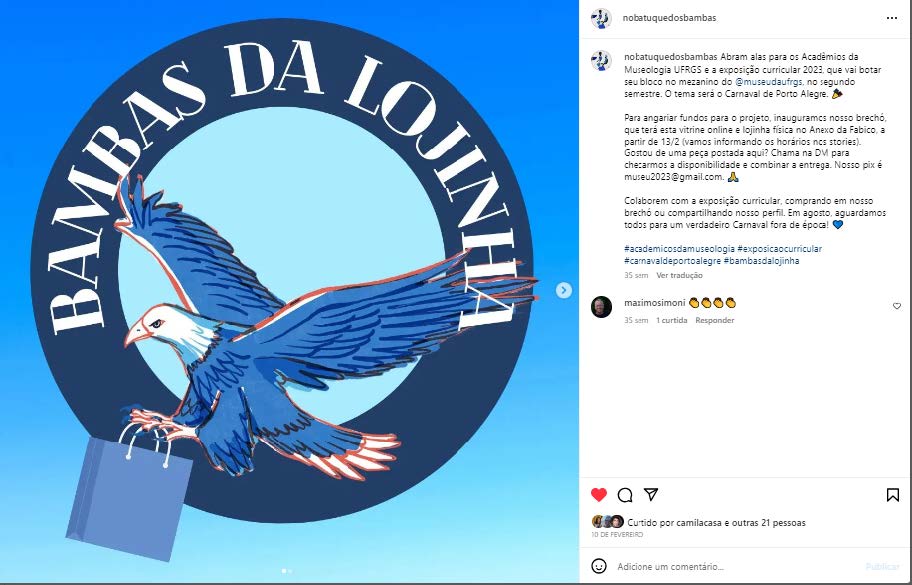Open mazimosimoni's profile picture

tap(601, 307)
